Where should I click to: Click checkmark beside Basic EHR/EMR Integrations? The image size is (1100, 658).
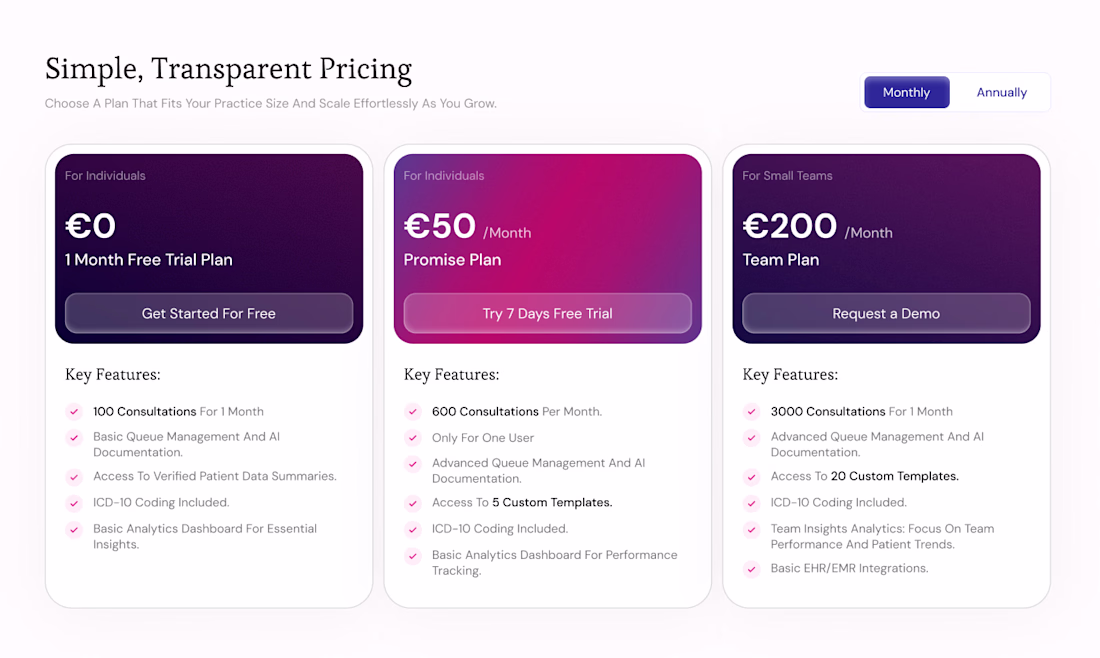pos(752,569)
